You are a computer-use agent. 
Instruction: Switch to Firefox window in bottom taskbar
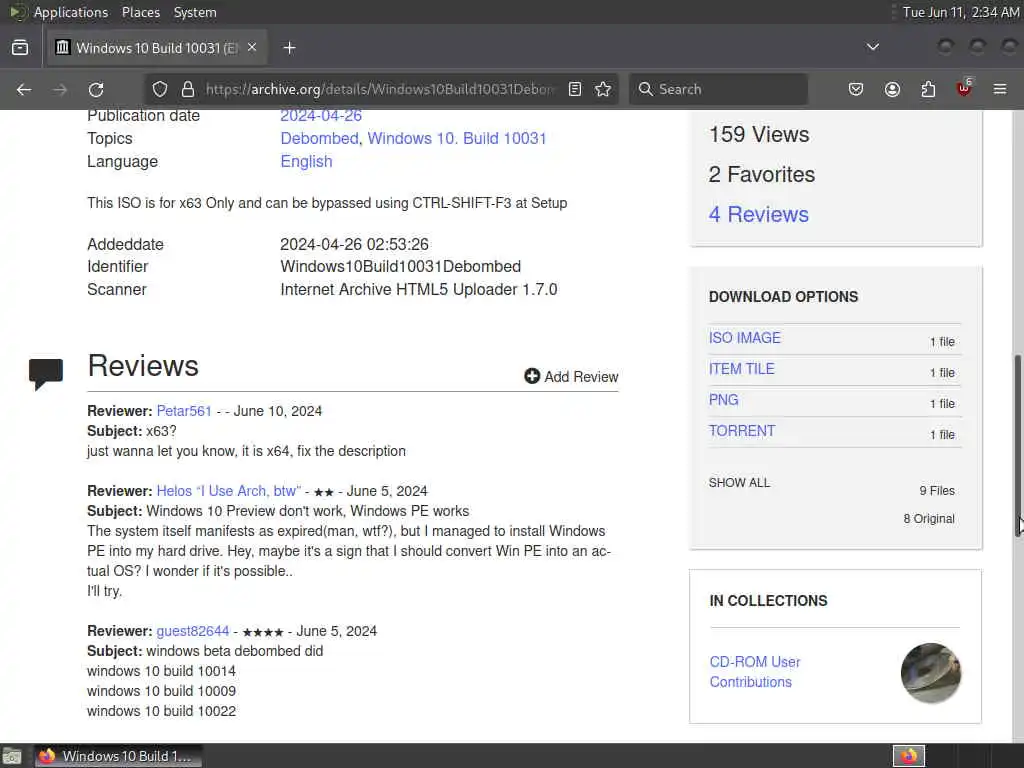coord(118,756)
